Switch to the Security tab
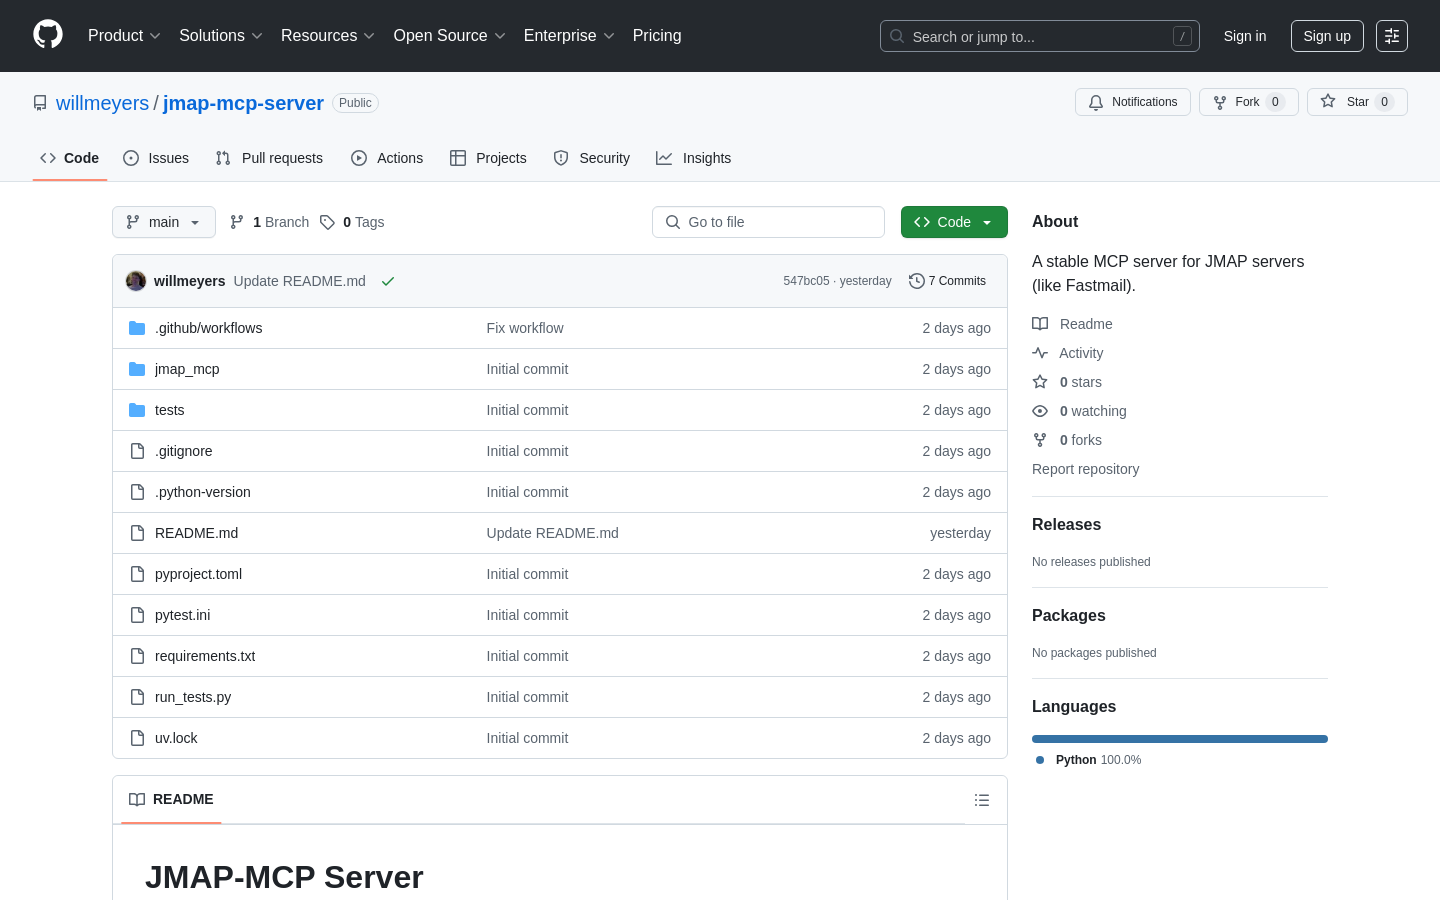The image size is (1440, 900). coord(592,158)
